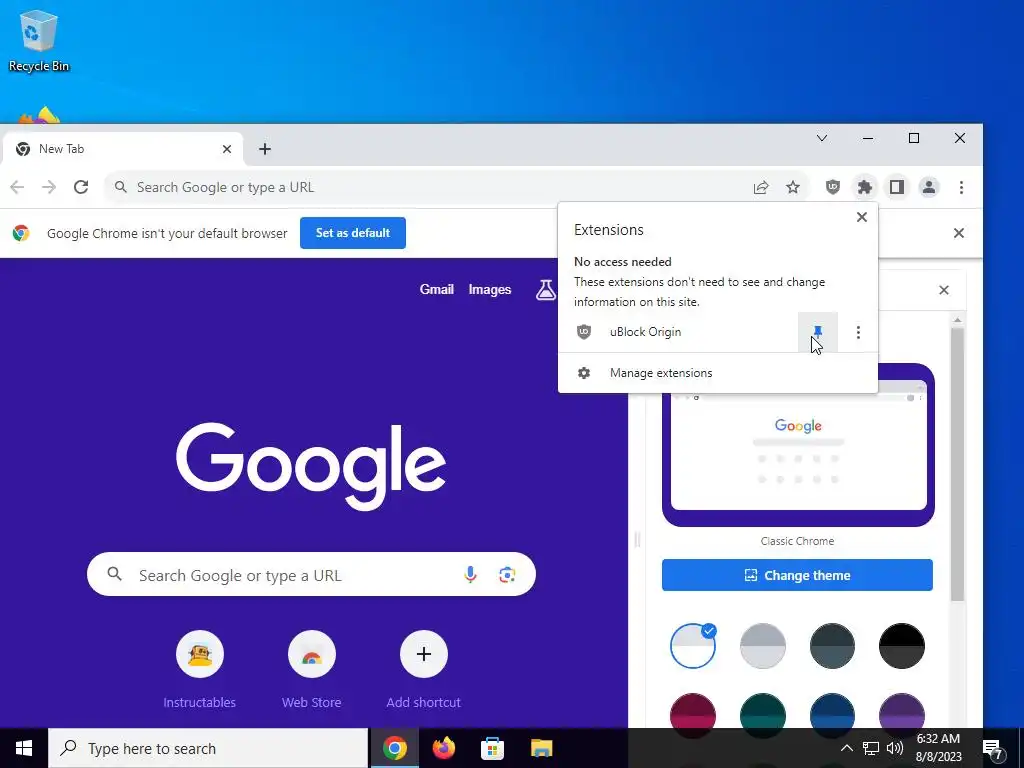Close the Extensions popup
Image resolution: width=1024 pixels, height=768 pixels.
pos(862,217)
